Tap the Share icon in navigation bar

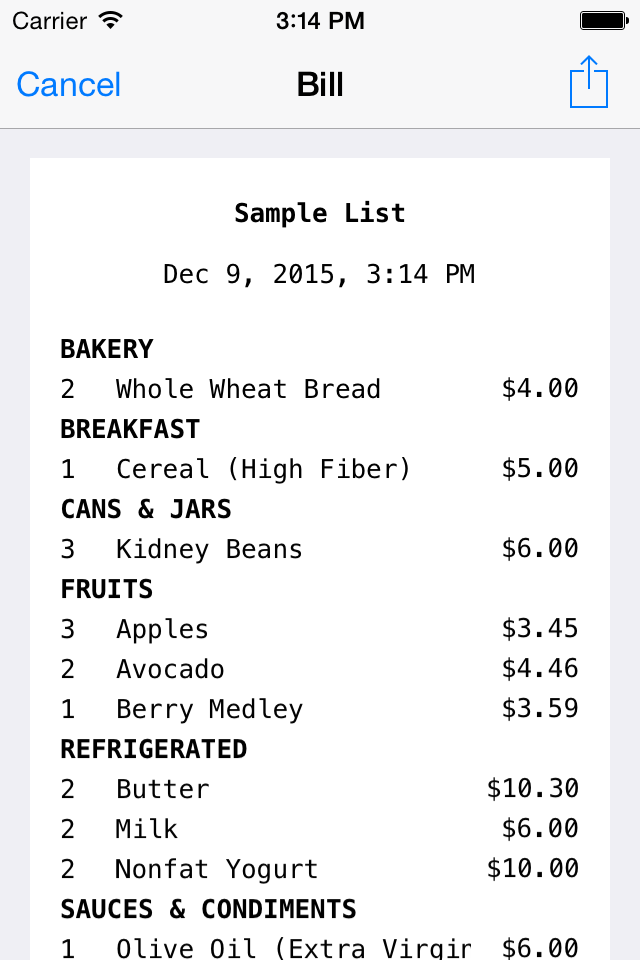589,82
